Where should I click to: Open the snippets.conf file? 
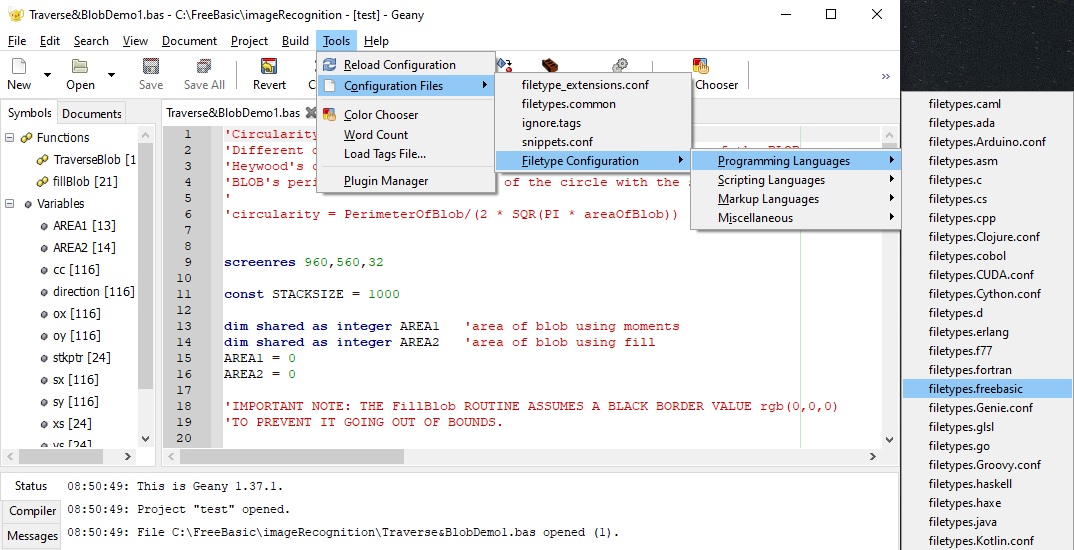tap(593, 142)
